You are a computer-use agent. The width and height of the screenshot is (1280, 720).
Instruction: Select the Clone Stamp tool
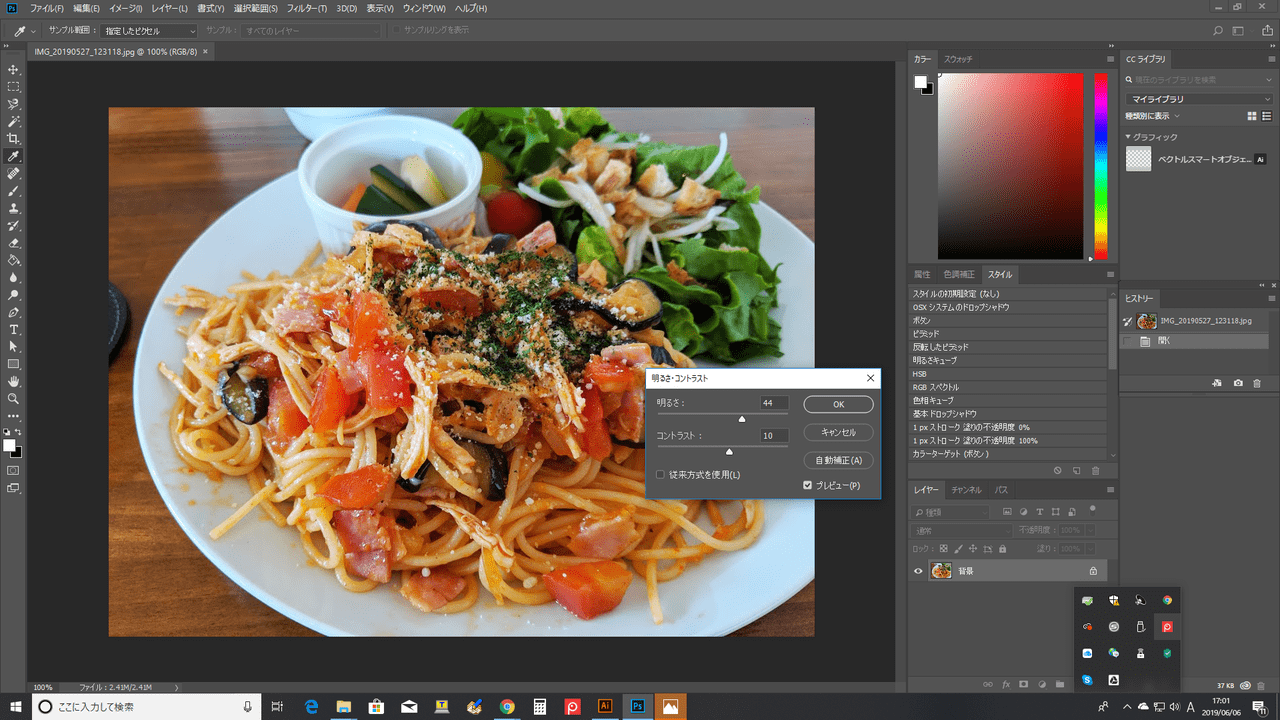point(14,208)
